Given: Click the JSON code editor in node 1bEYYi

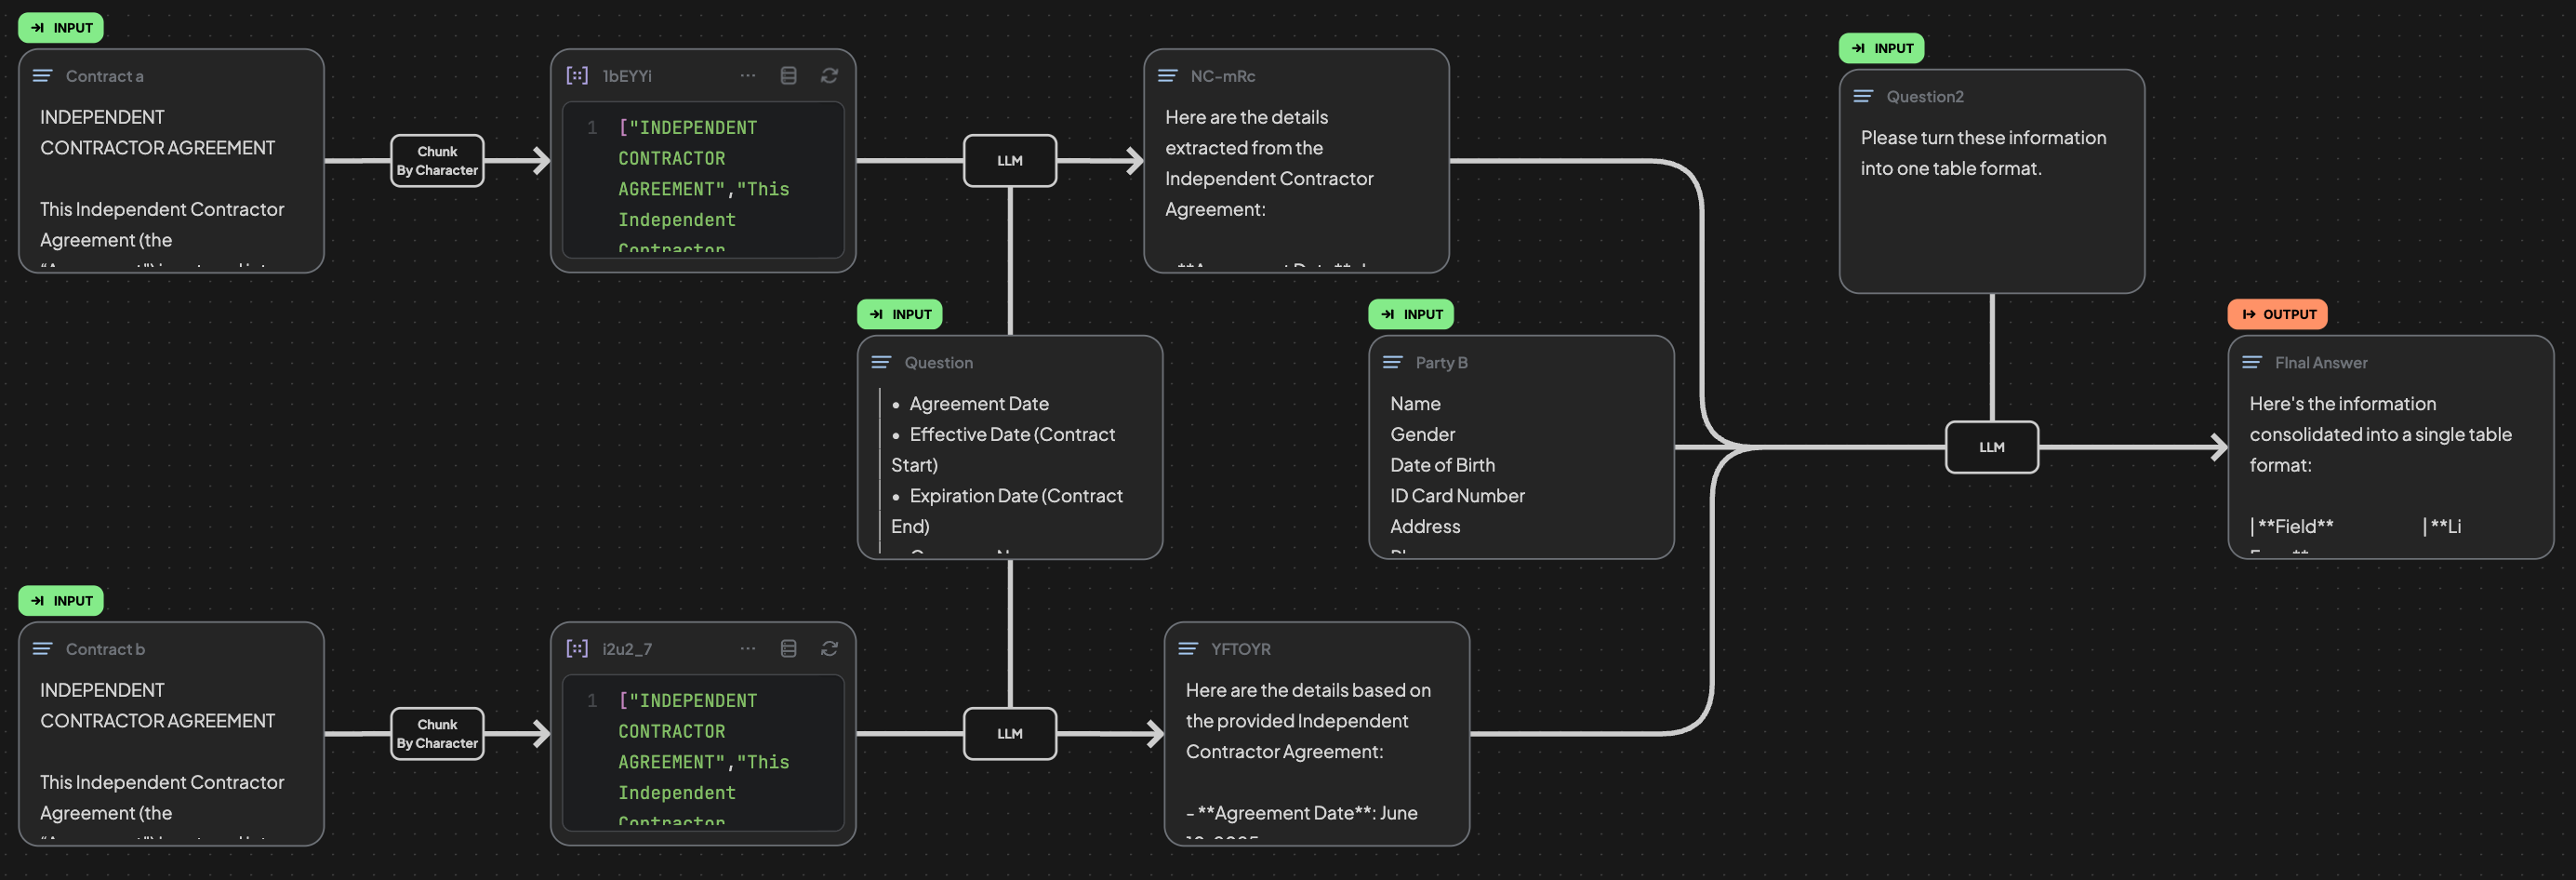Looking at the screenshot, I should coord(703,180).
